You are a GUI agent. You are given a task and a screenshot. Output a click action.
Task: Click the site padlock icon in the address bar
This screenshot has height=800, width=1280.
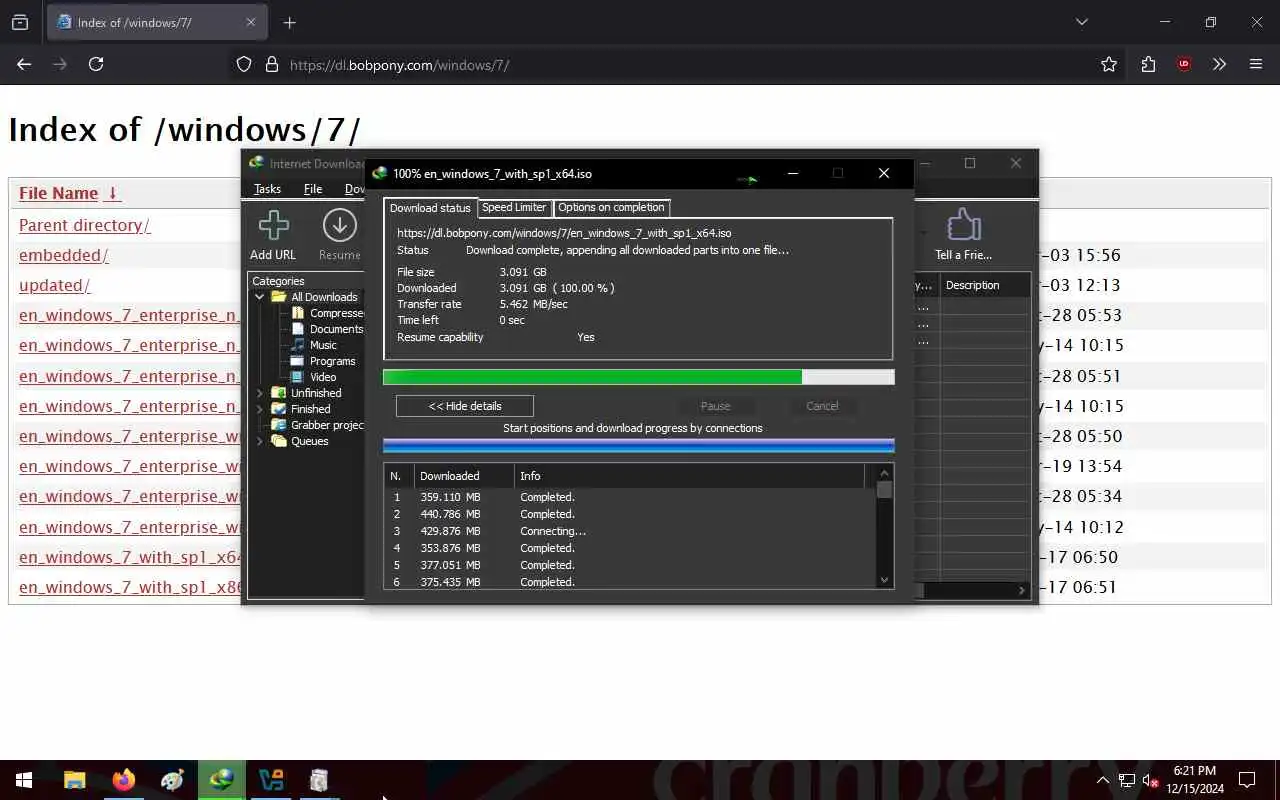click(271, 64)
